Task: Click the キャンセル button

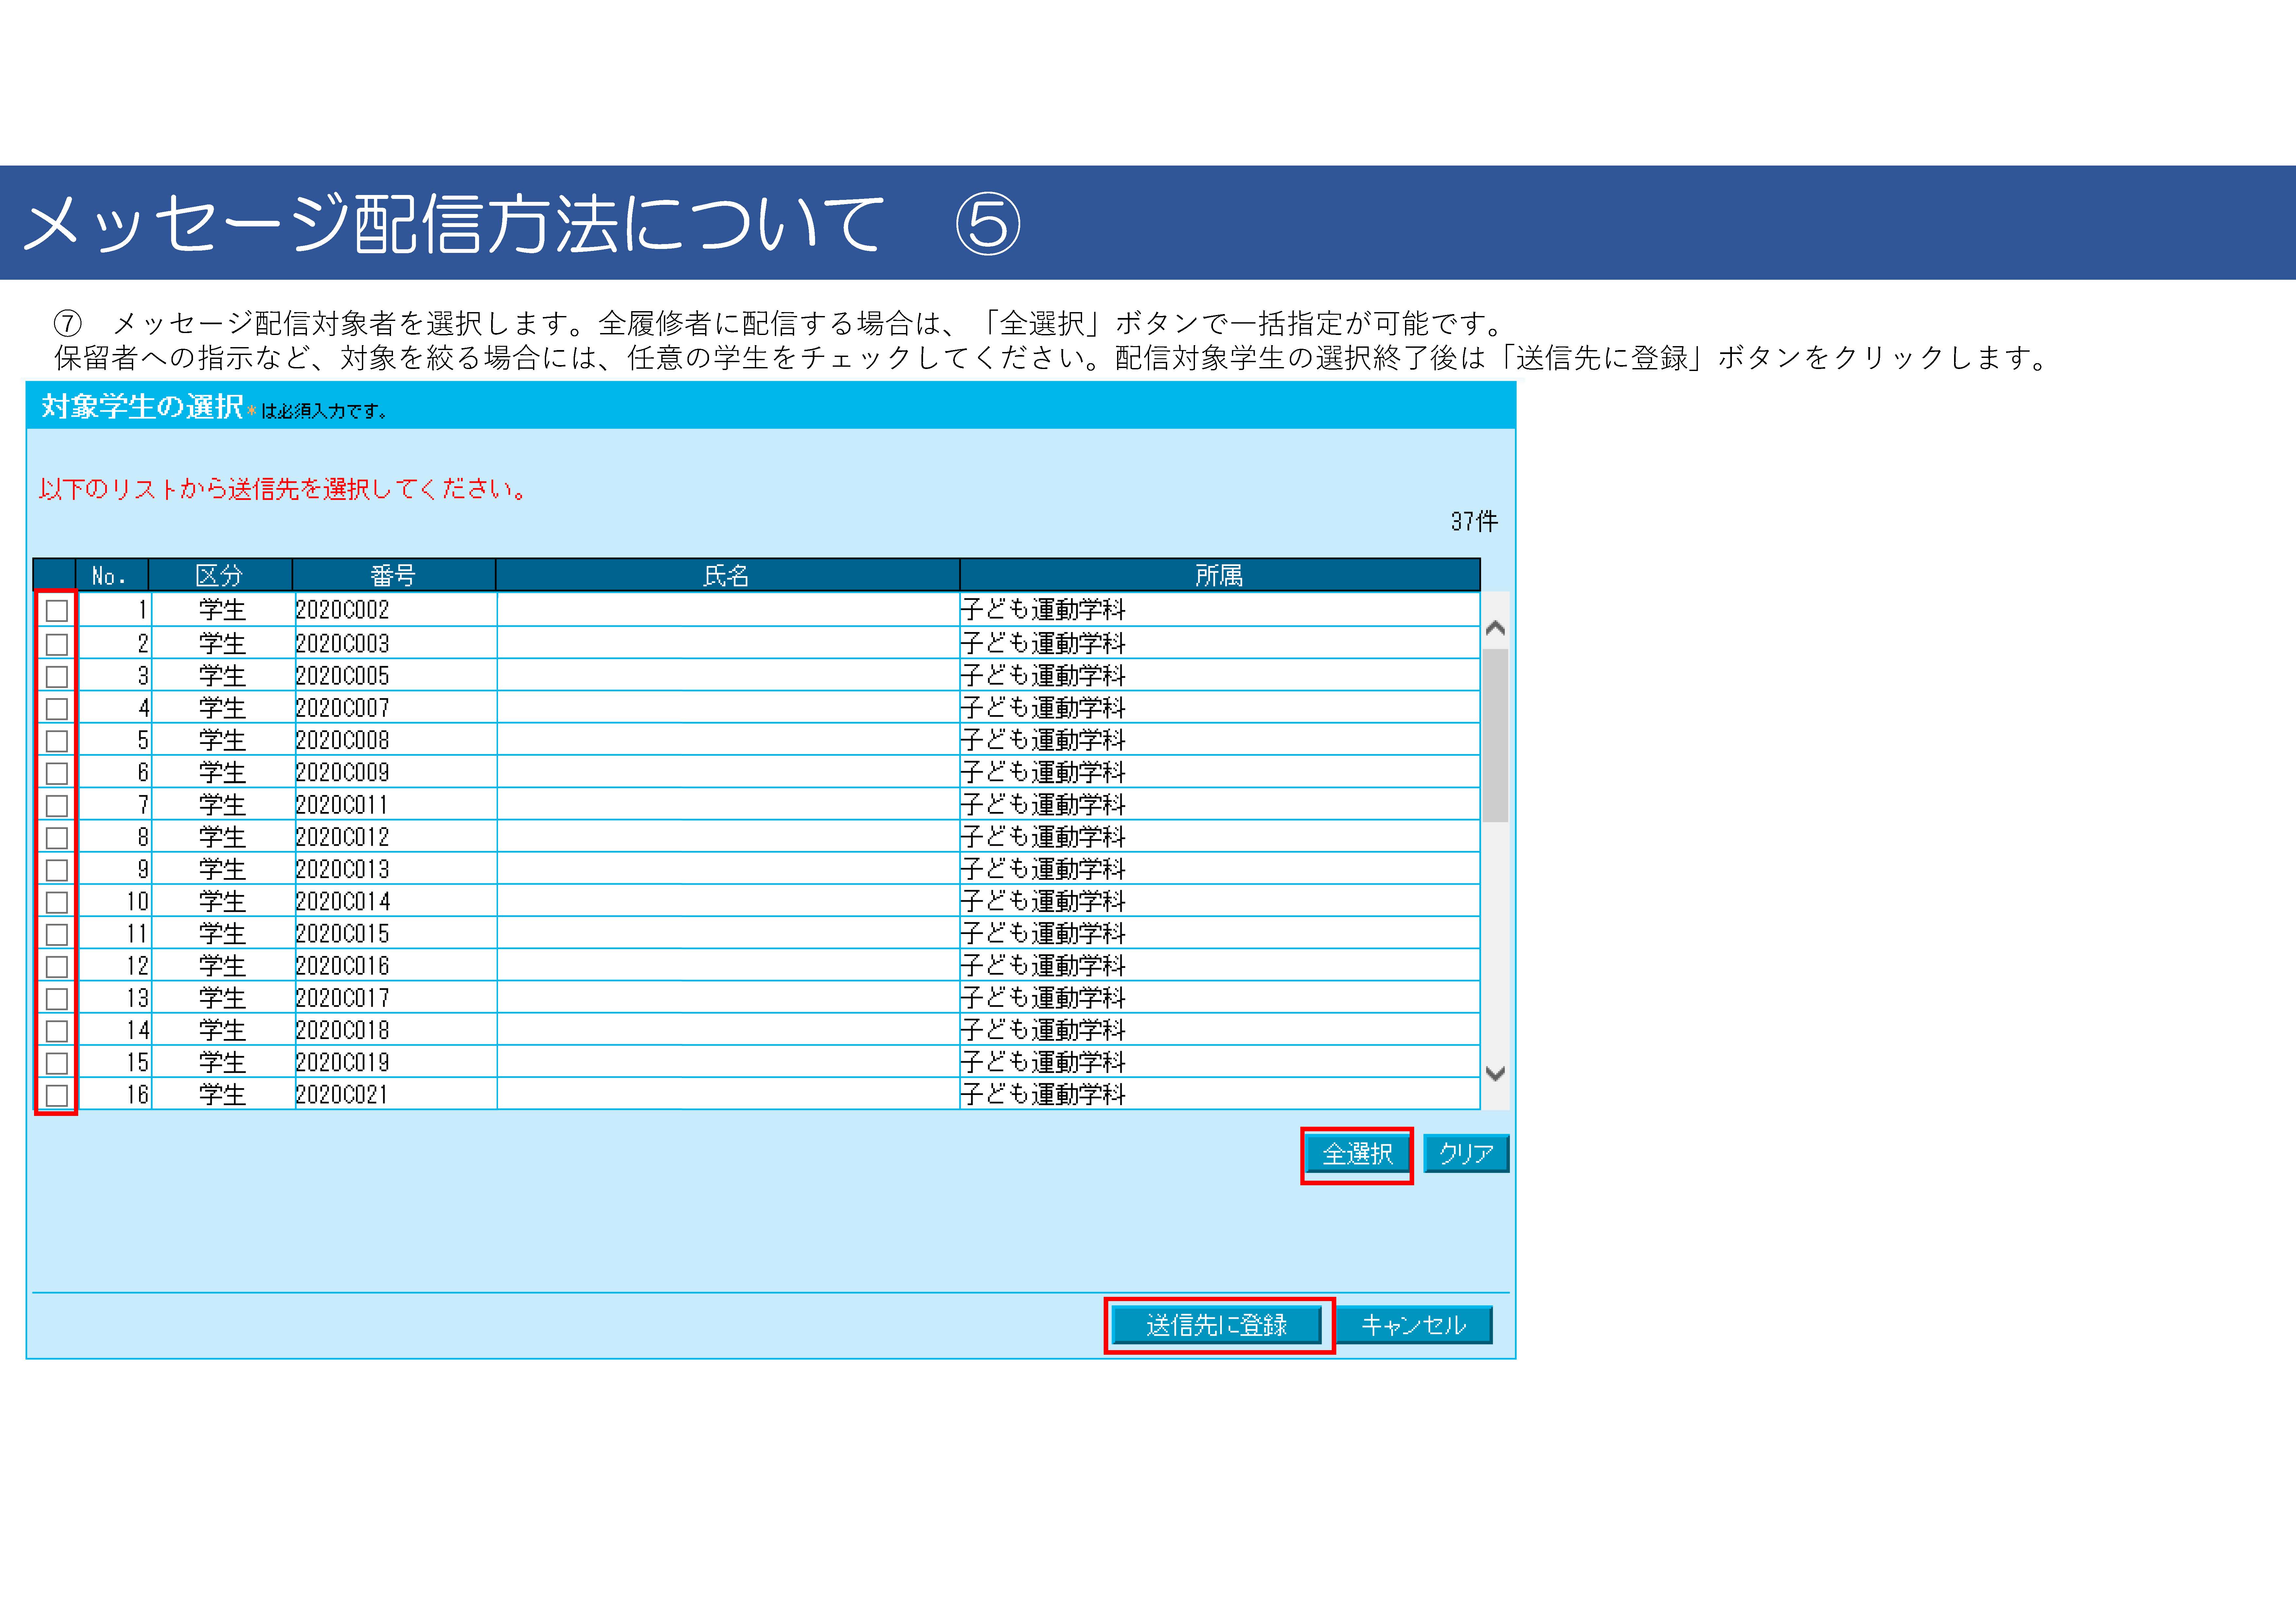Action: (1414, 1325)
